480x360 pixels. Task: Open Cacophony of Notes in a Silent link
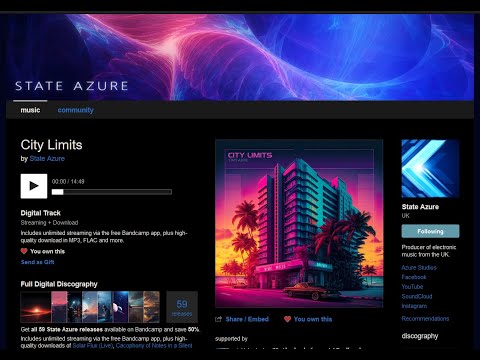[154, 346]
